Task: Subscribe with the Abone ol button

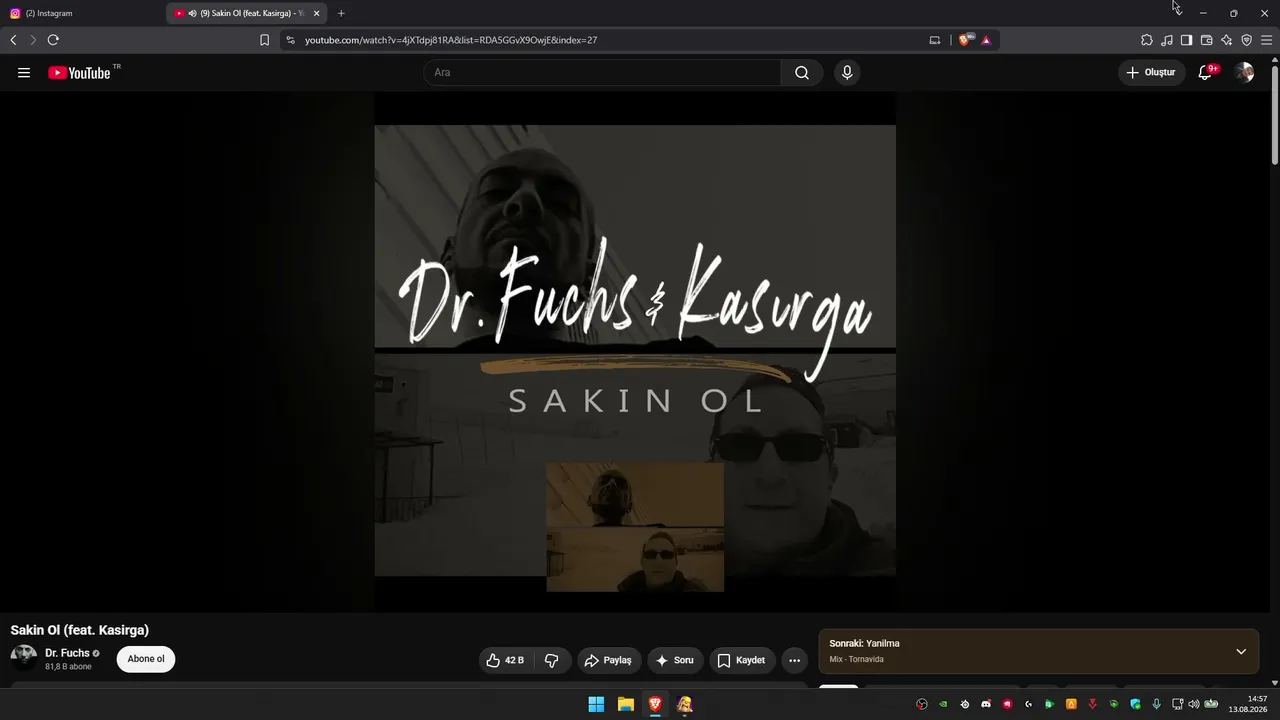Action: click(x=146, y=659)
